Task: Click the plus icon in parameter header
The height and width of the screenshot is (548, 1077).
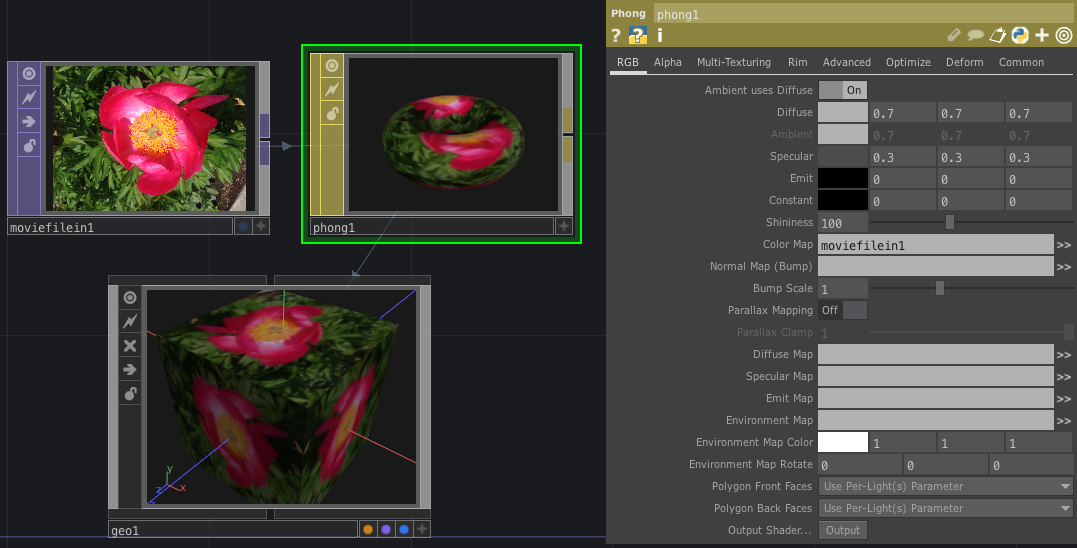Action: [x=1042, y=35]
